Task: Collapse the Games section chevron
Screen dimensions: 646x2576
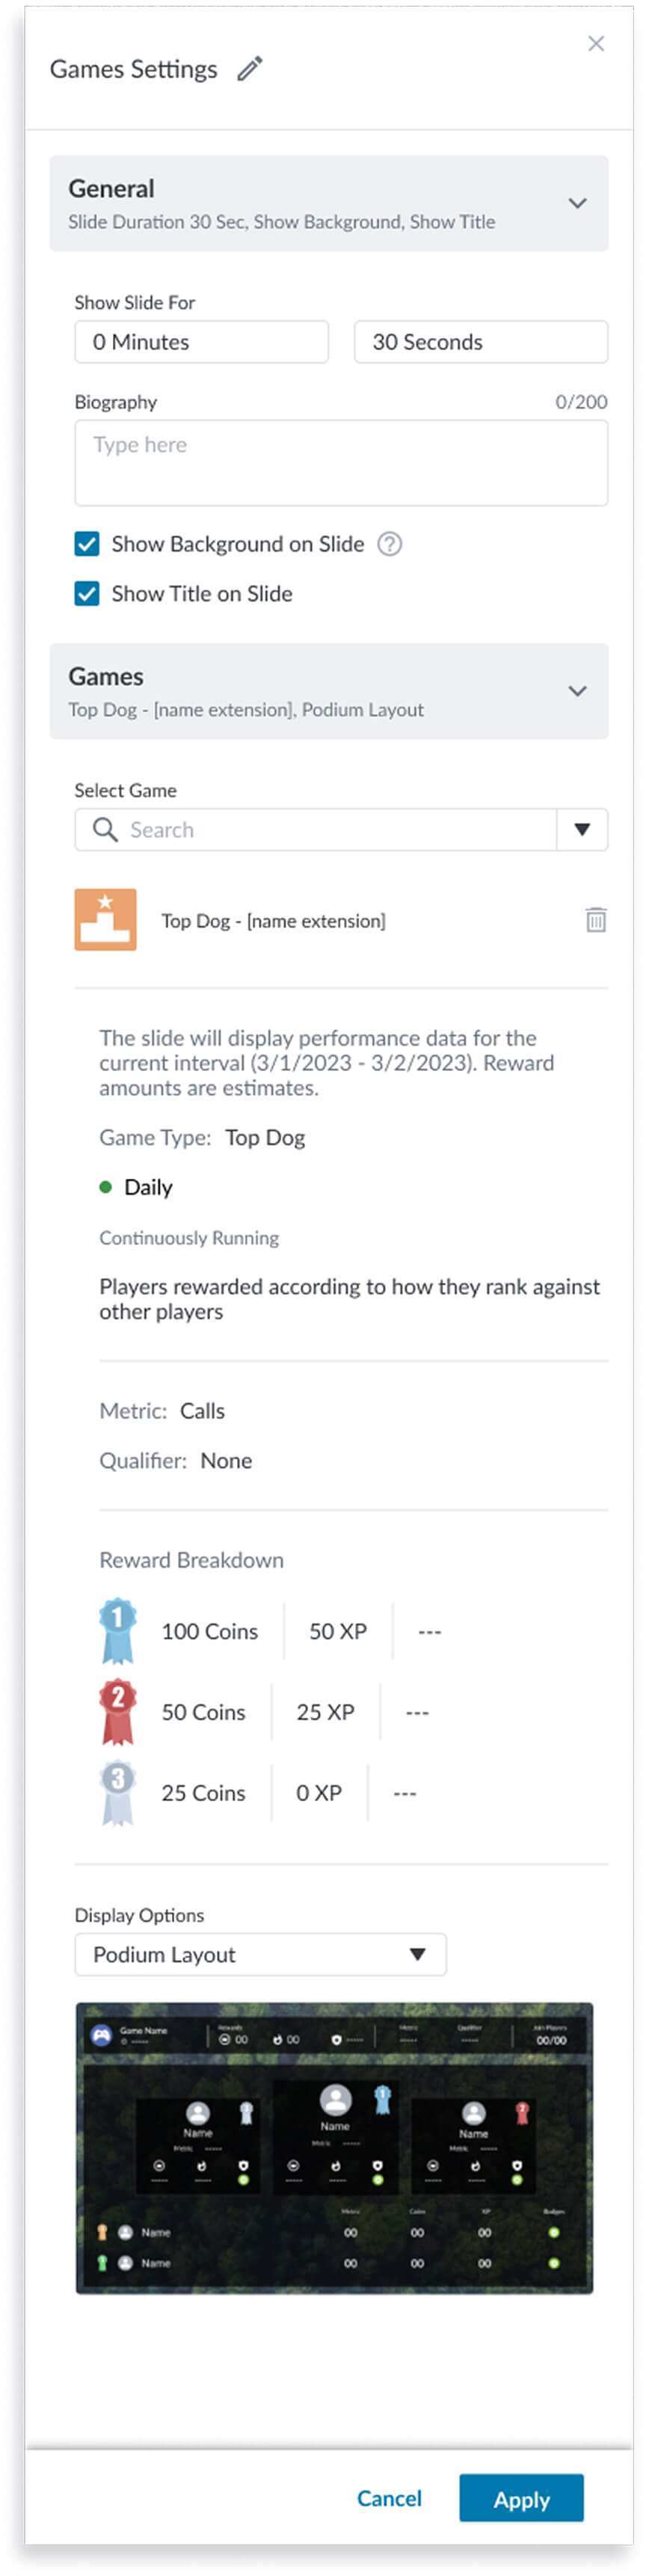Action: pos(577,691)
